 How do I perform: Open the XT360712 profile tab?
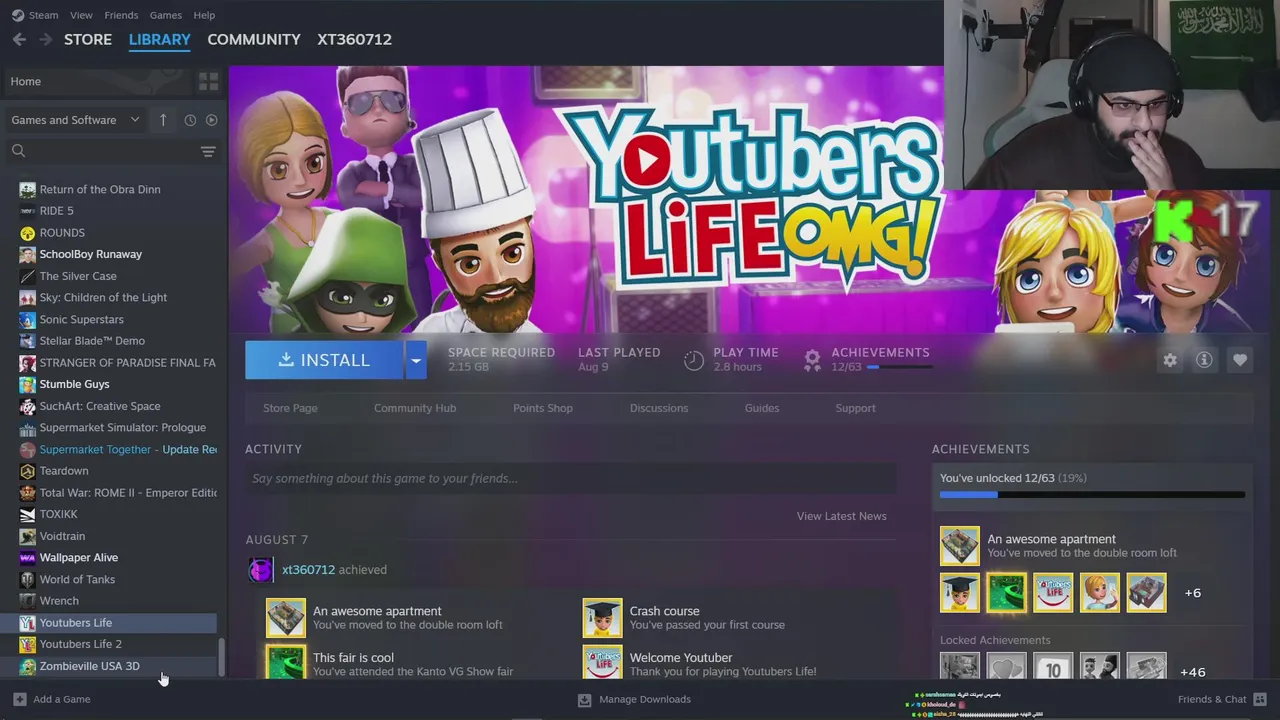click(x=354, y=39)
